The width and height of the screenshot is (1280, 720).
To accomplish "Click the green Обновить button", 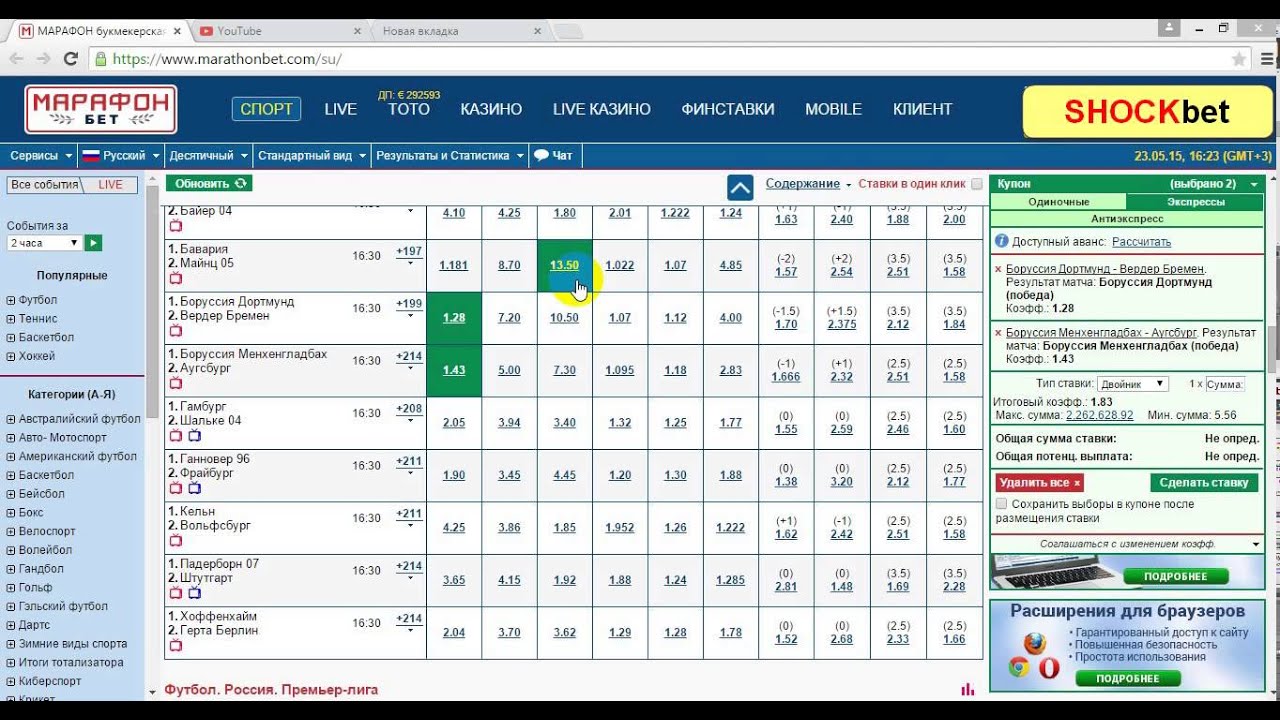I will point(210,184).
